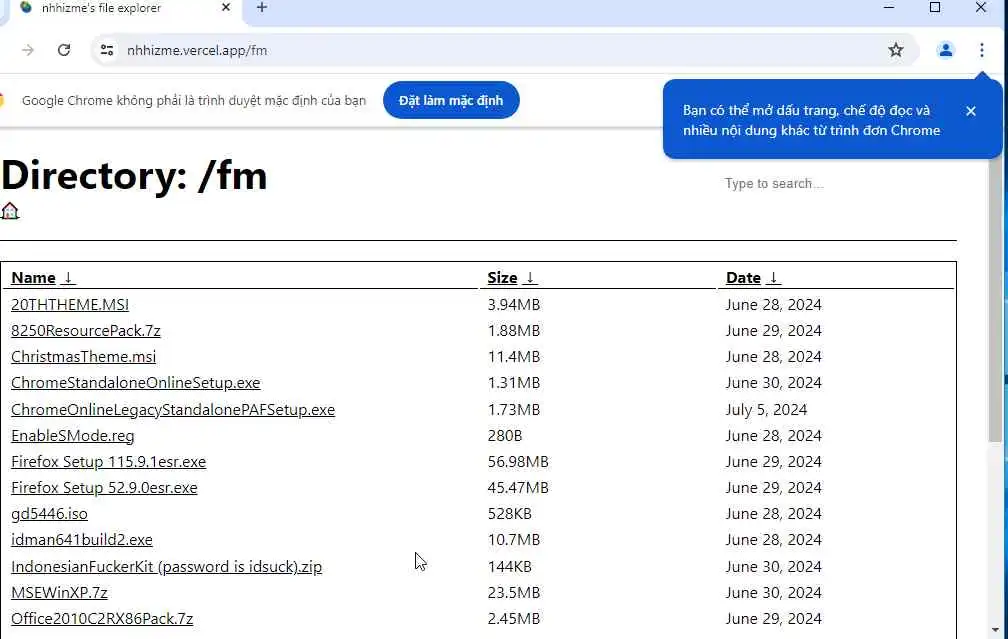Click the address bar URL nhhizme.vercel.app/fm

tap(197, 50)
